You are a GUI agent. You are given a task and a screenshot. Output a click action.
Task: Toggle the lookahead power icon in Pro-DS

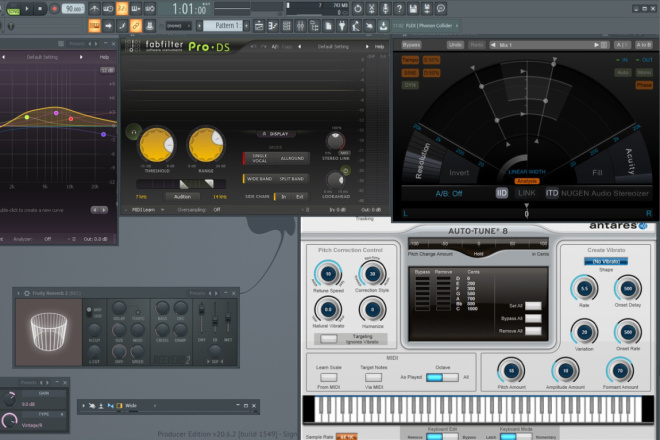point(346,171)
